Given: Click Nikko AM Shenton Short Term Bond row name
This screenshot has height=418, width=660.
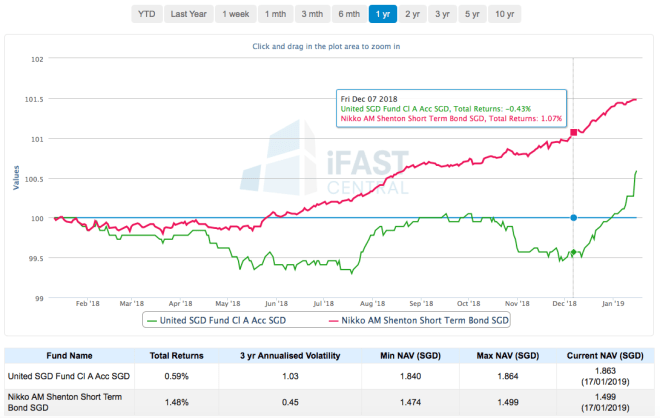Looking at the screenshot, I should [65, 402].
